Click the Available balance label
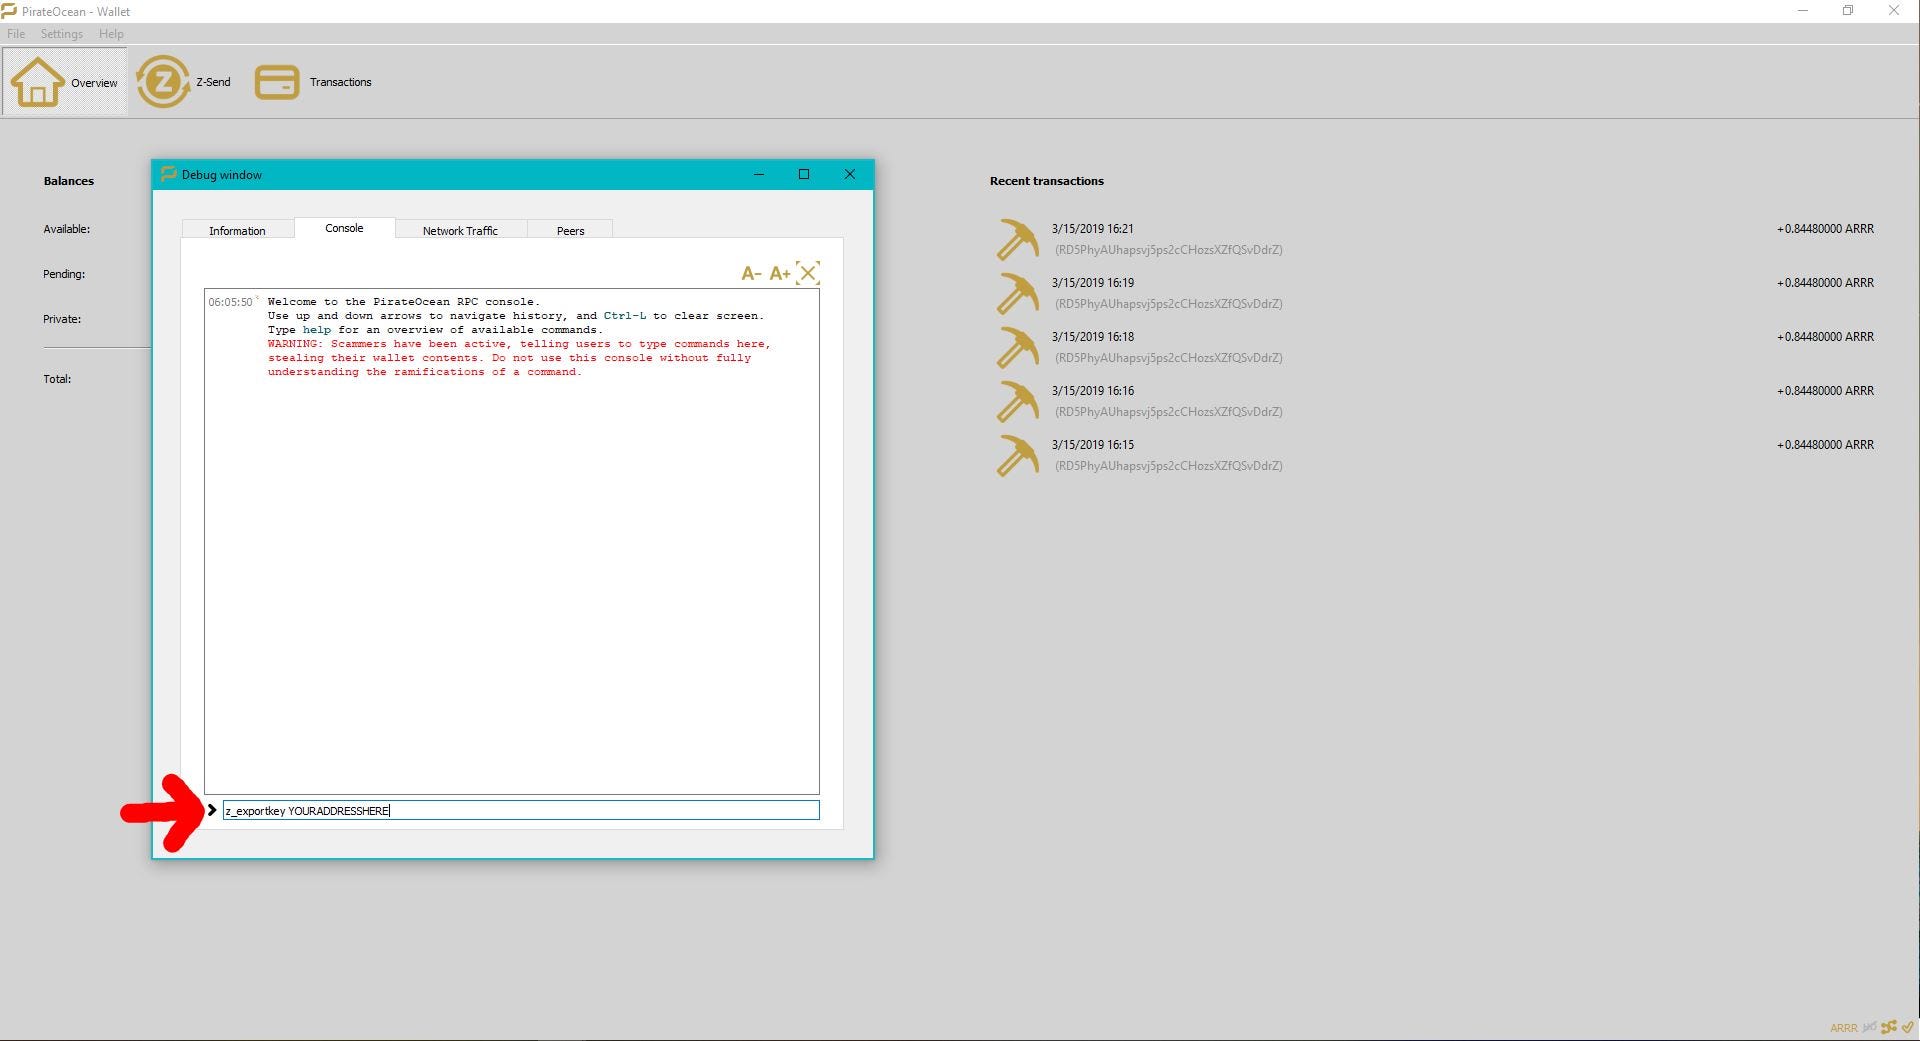 click(66, 229)
